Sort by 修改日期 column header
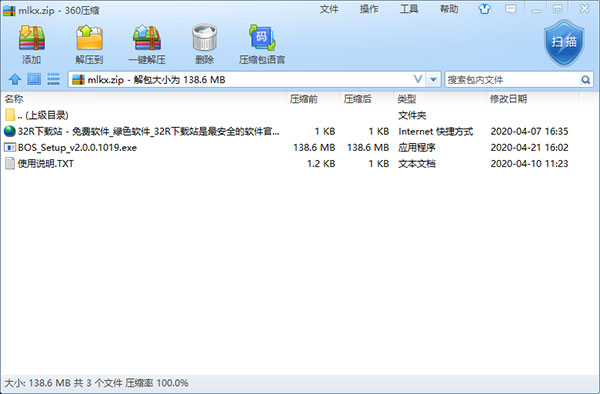The image size is (600, 394). [x=509, y=99]
